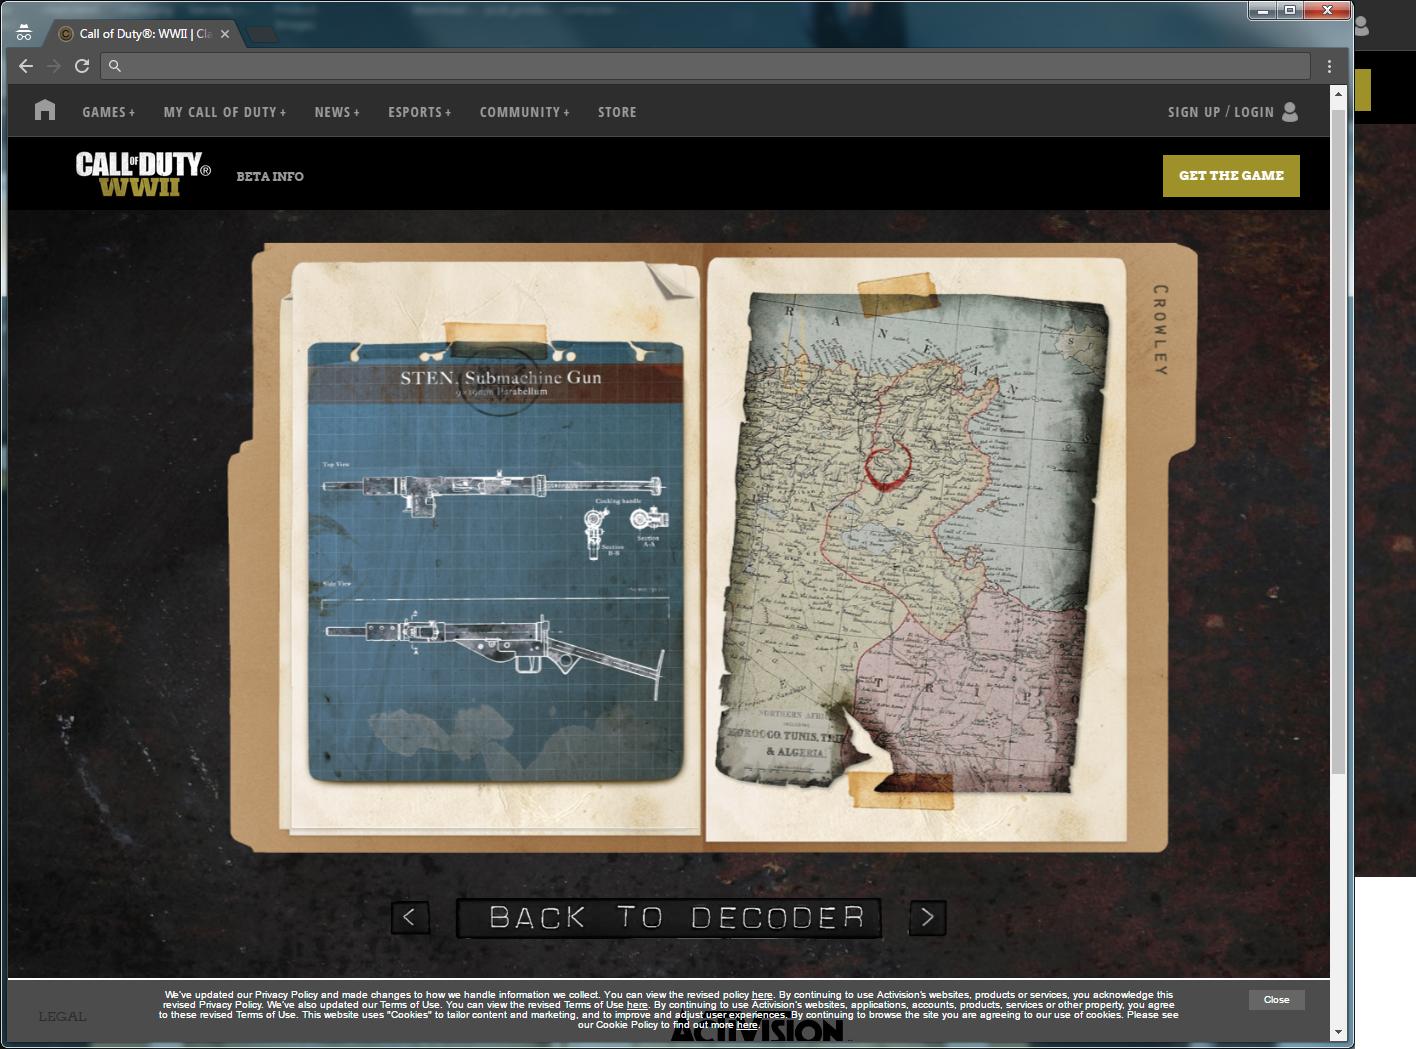Click the STEN Submachine Gun blueprint
This screenshot has width=1416, height=1049.
tap(496, 562)
